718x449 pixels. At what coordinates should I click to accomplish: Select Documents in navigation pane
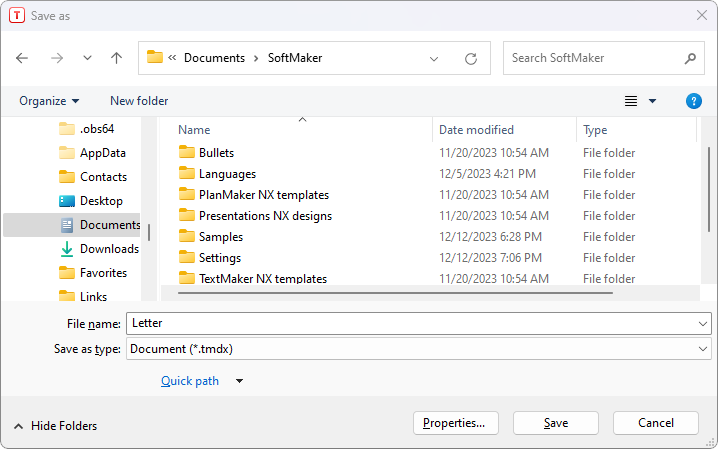point(72,225)
